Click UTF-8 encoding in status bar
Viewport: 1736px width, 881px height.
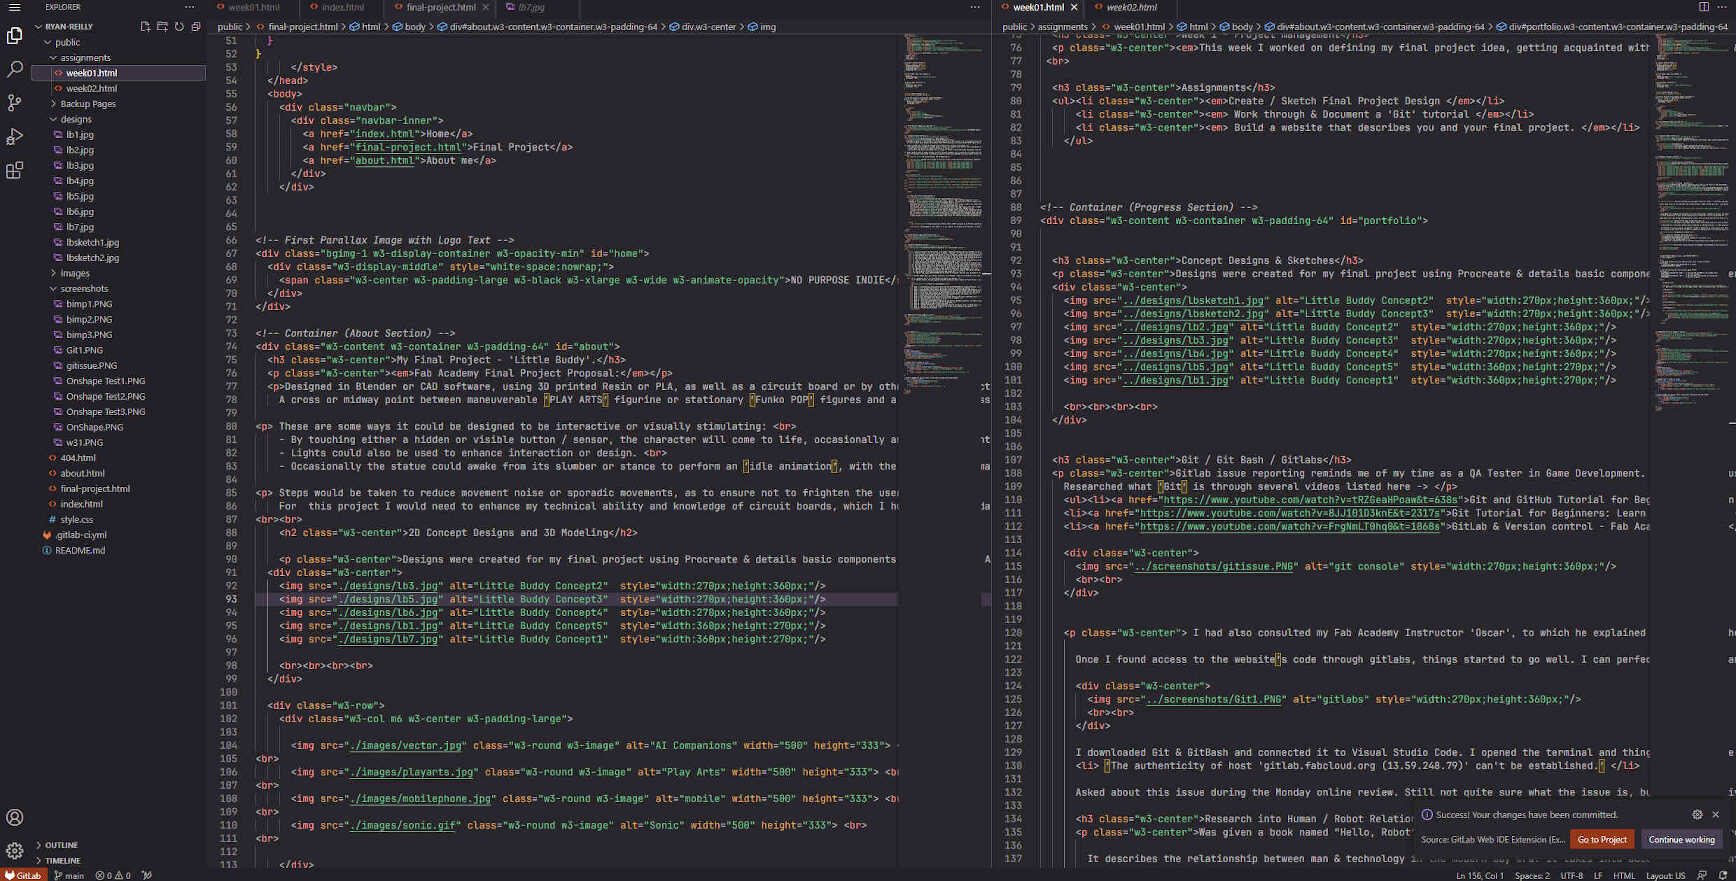(1572, 875)
